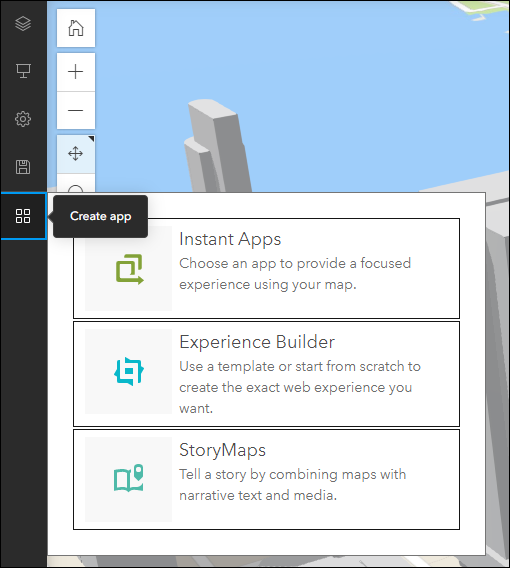The width and height of the screenshot is (510, 568).
Task: Click the Home default view button
Action: tap(76, 28)
